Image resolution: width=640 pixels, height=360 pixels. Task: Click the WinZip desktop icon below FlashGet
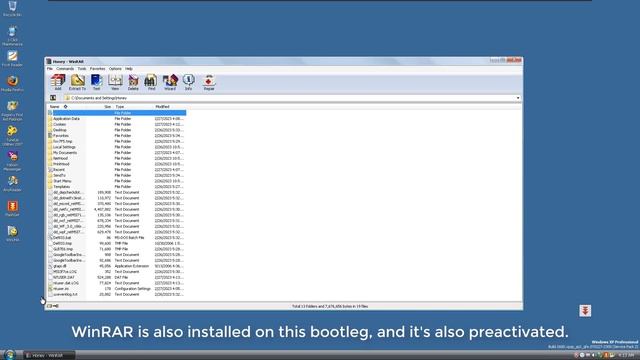[x=12, y=234]
